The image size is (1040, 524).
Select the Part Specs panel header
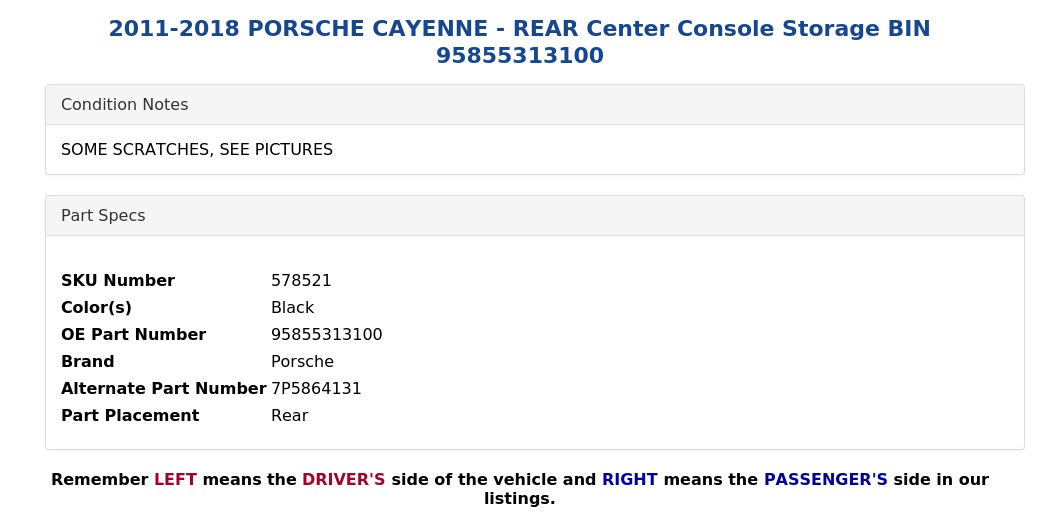535,216
